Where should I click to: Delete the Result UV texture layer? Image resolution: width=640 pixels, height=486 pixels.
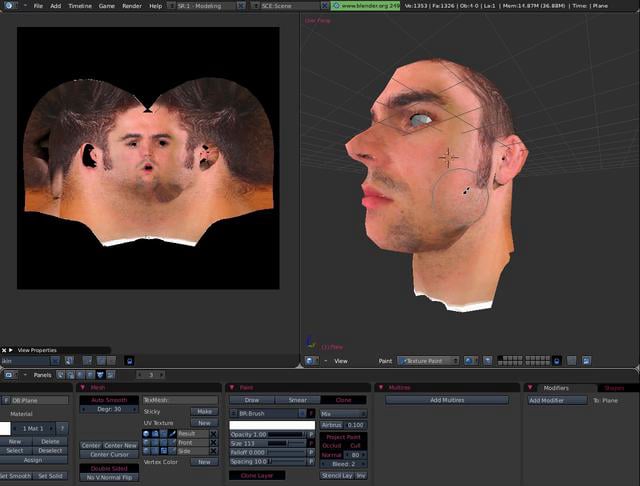213,434
